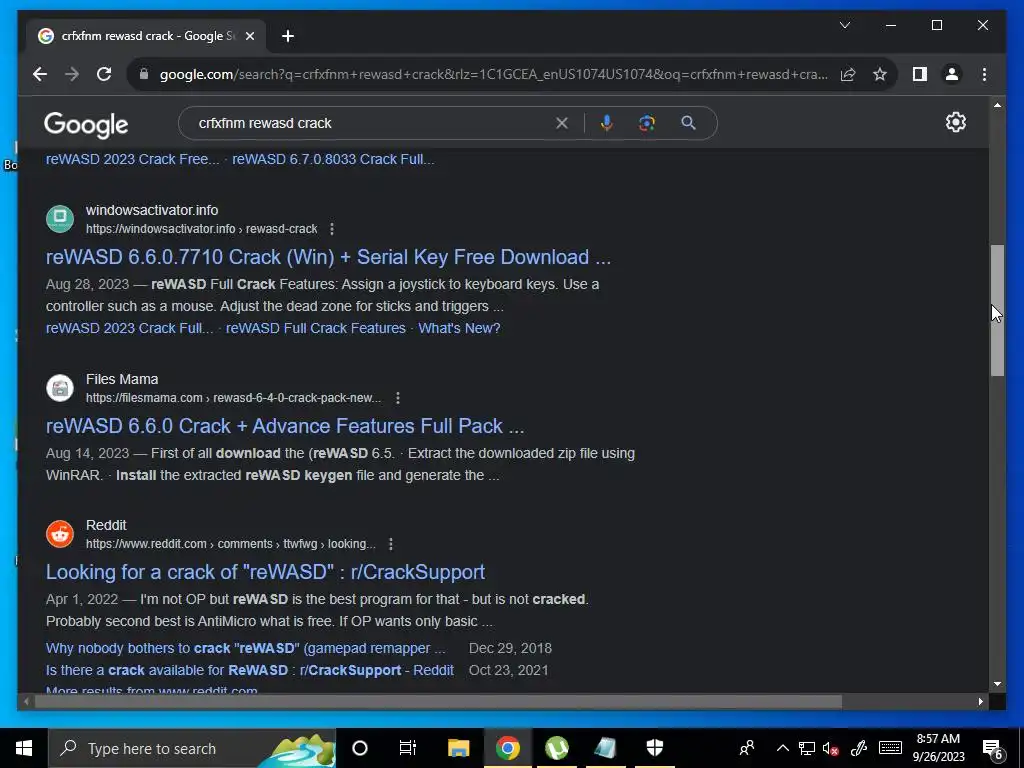Switch to Chrome on the taskbar
1024x768 pixels.
point(507,748)
